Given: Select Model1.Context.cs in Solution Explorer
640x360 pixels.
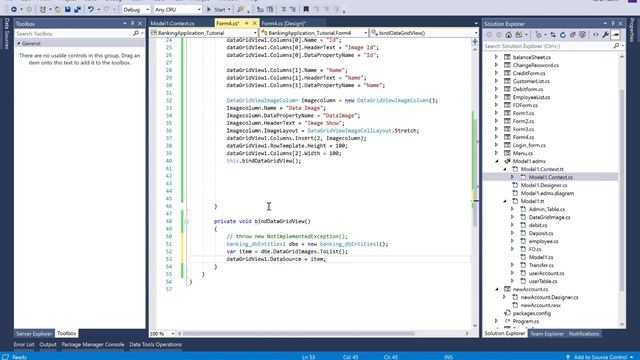Looking at the screenshot, I should 550,177.
